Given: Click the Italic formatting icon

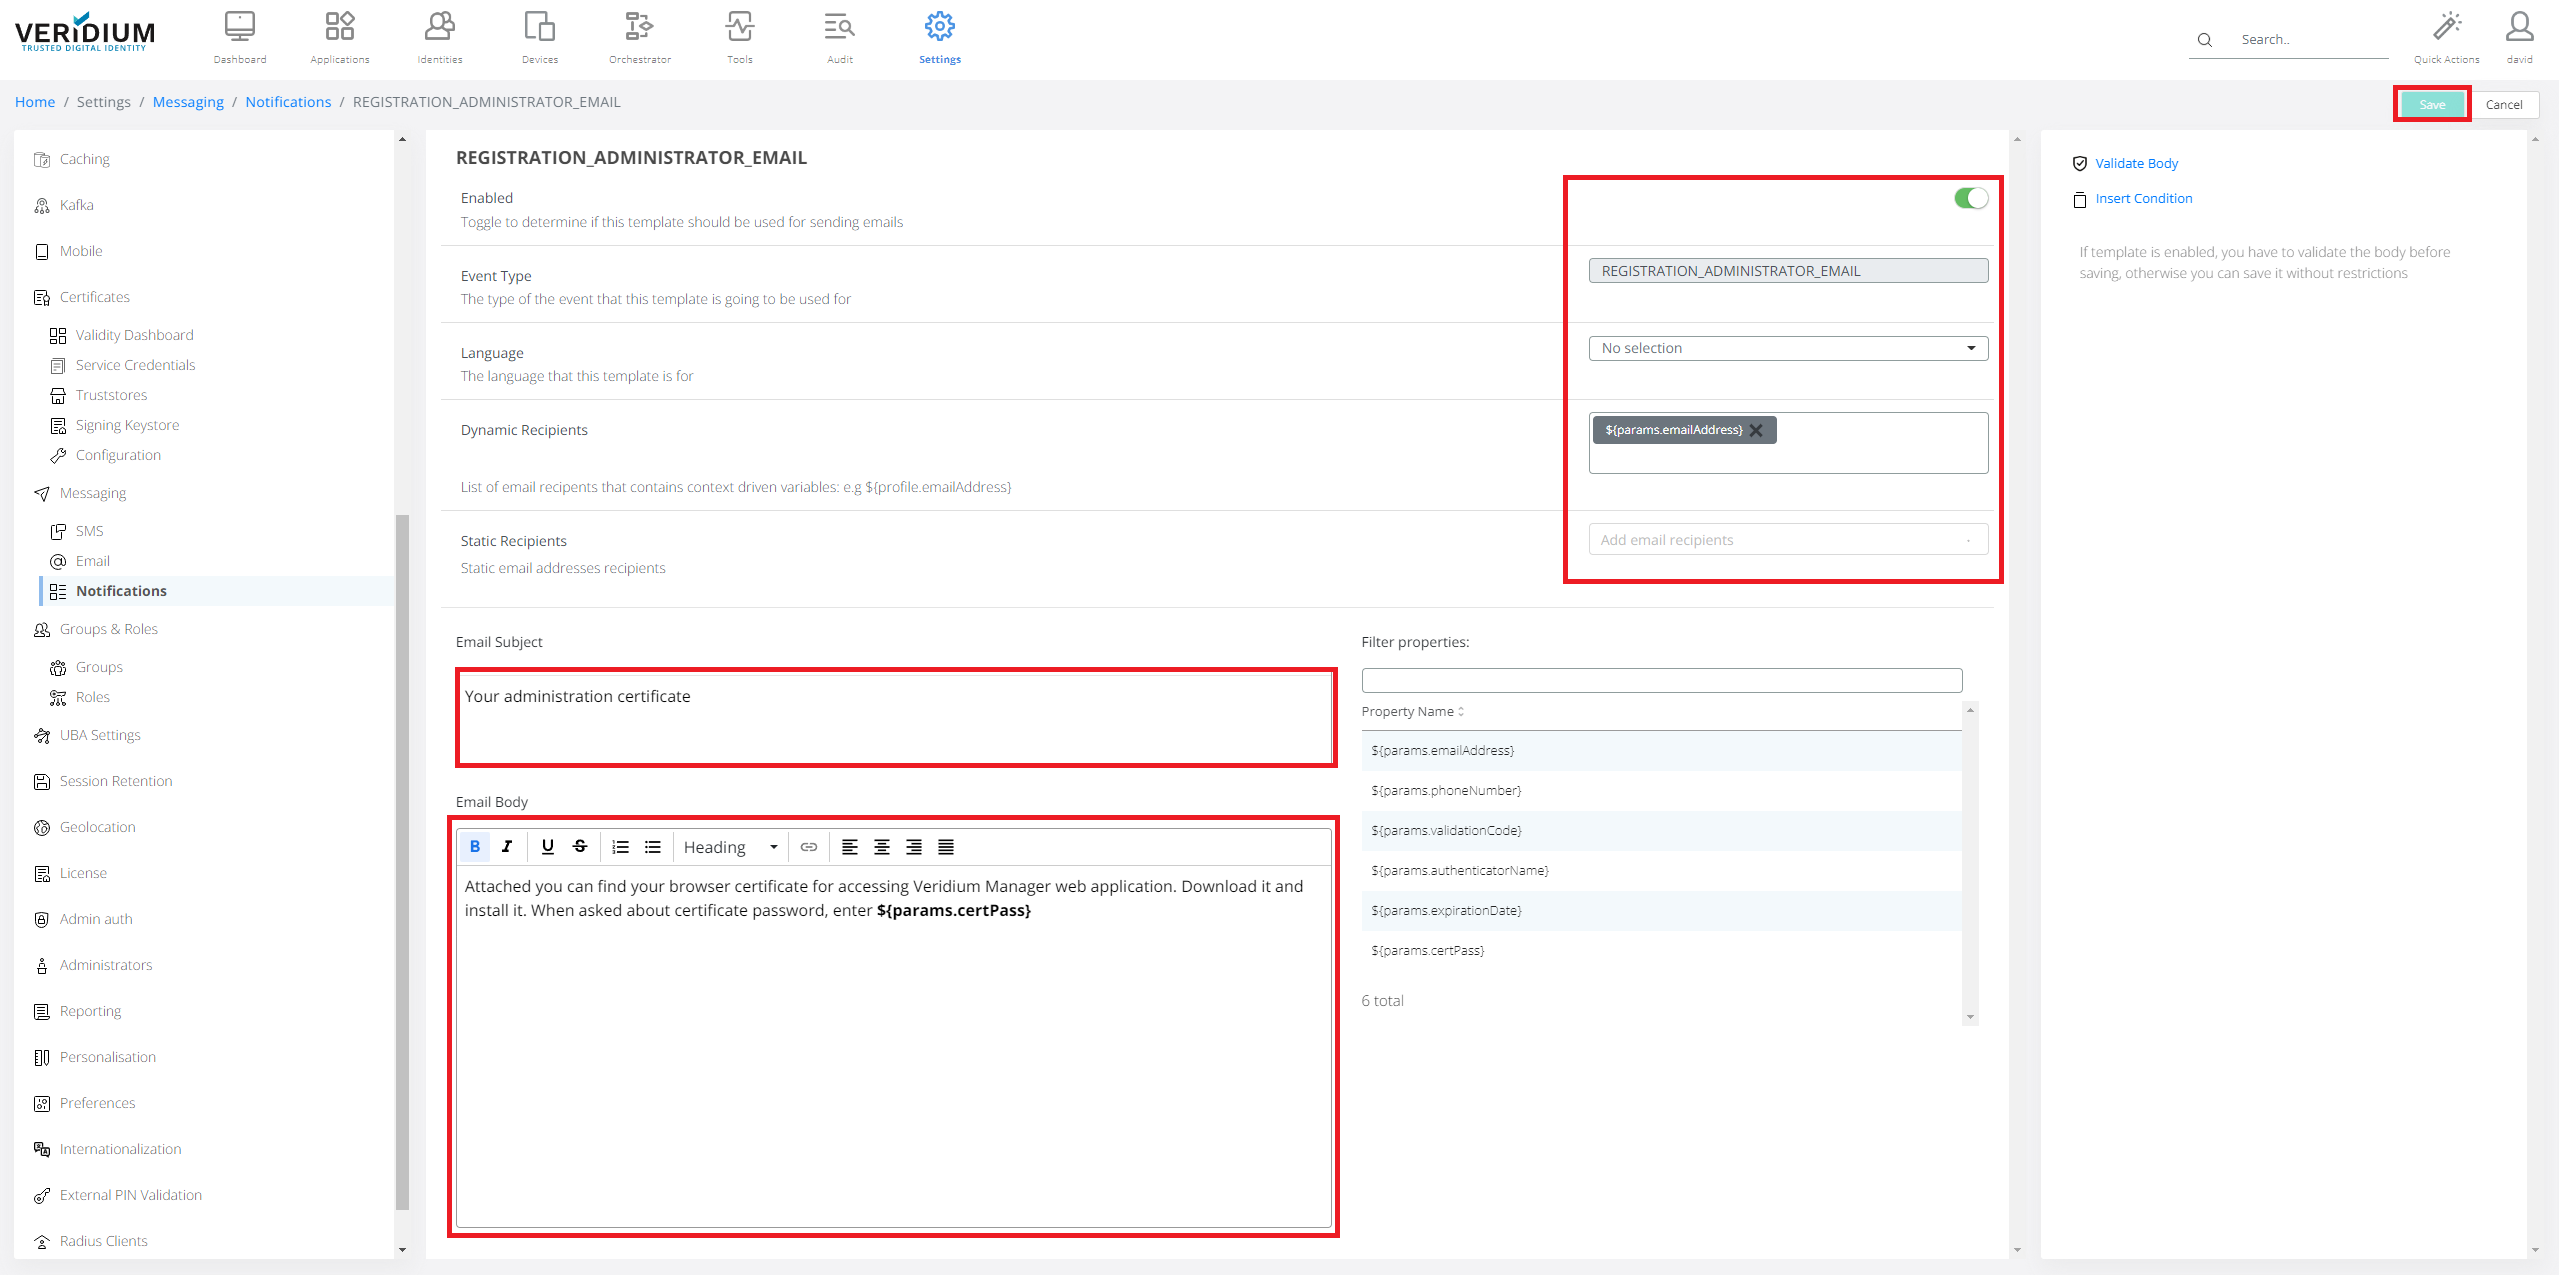Looking at the screenshot, I should (x=507, y=847).
